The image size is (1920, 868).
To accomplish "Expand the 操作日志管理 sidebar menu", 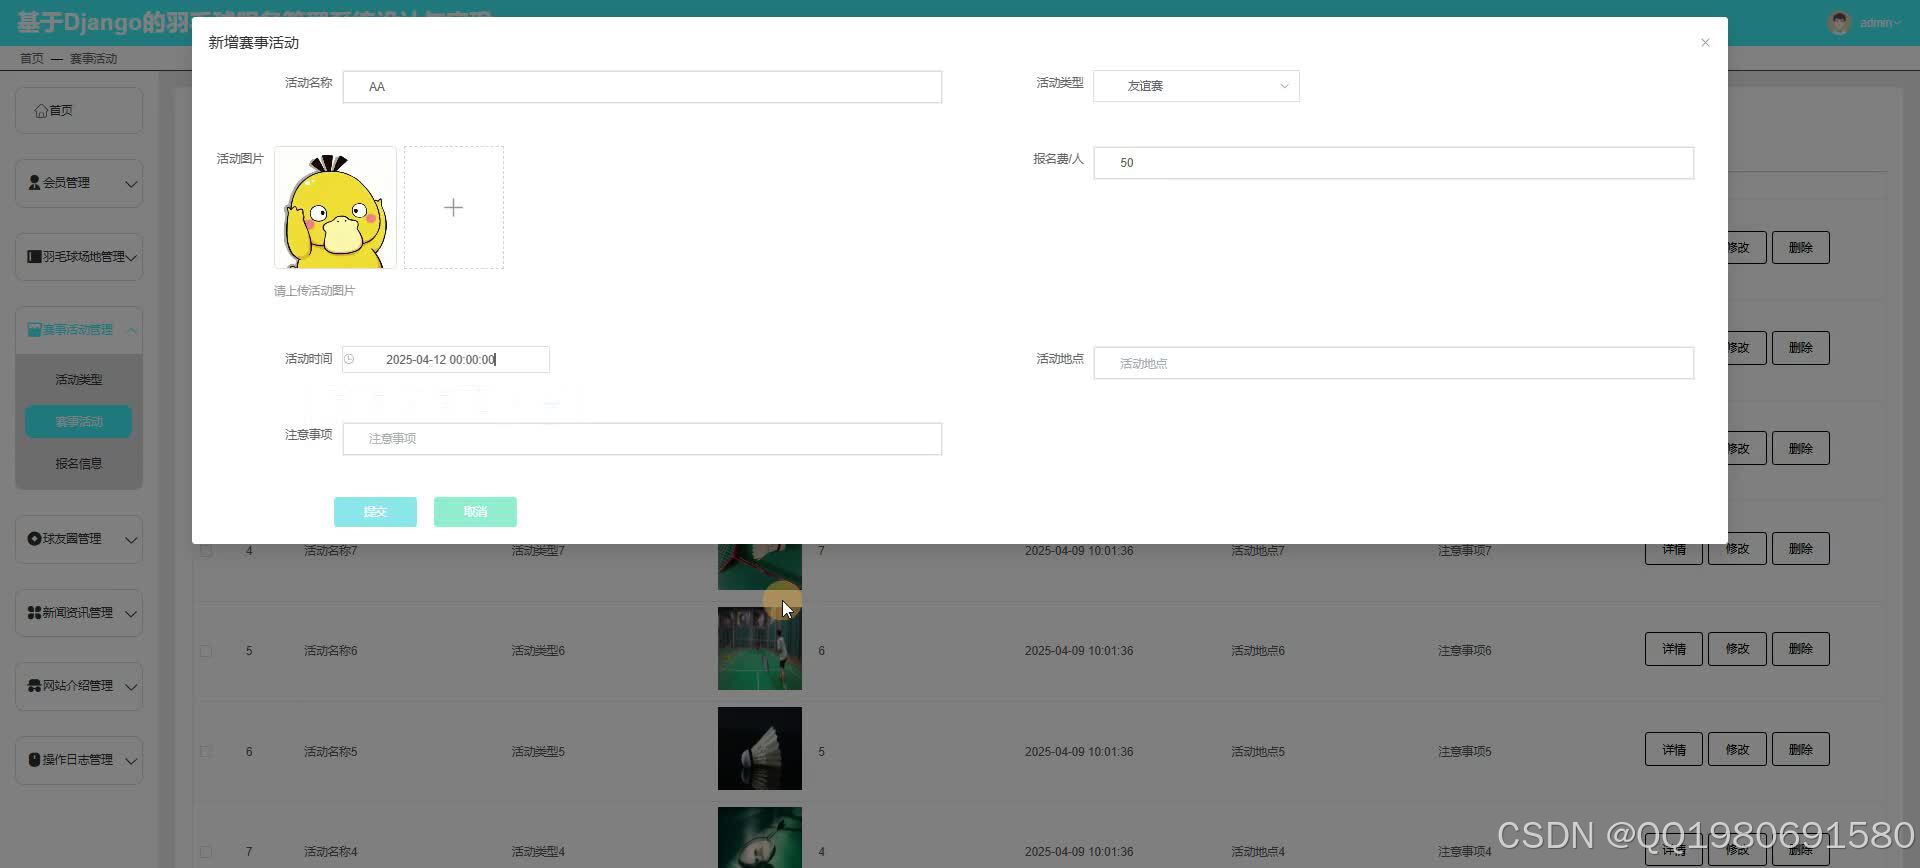I will click(x=79, y=761).
